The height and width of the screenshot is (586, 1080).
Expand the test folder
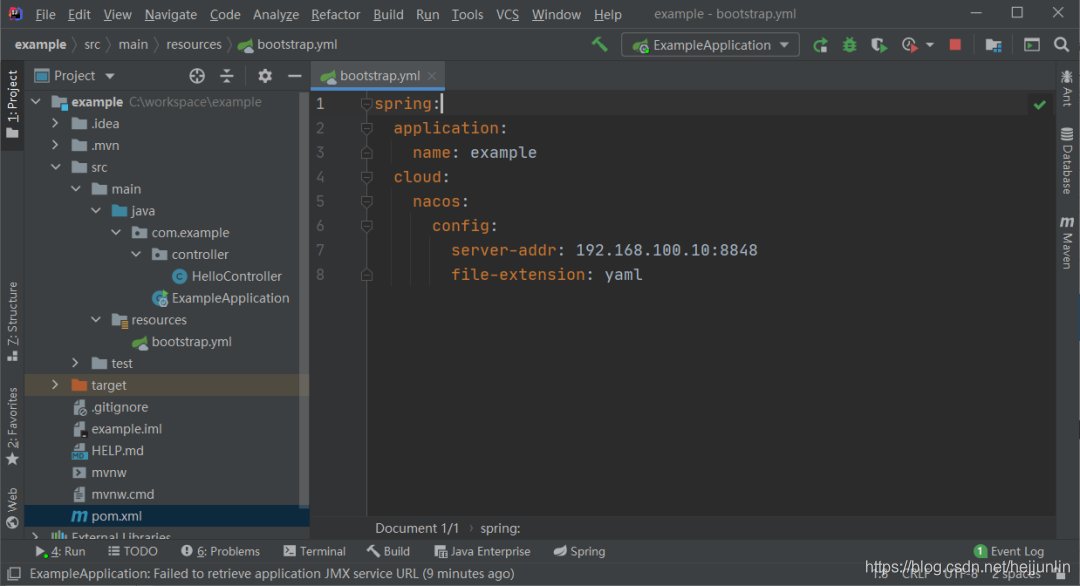pyautogui.click(x=76, y=364)
